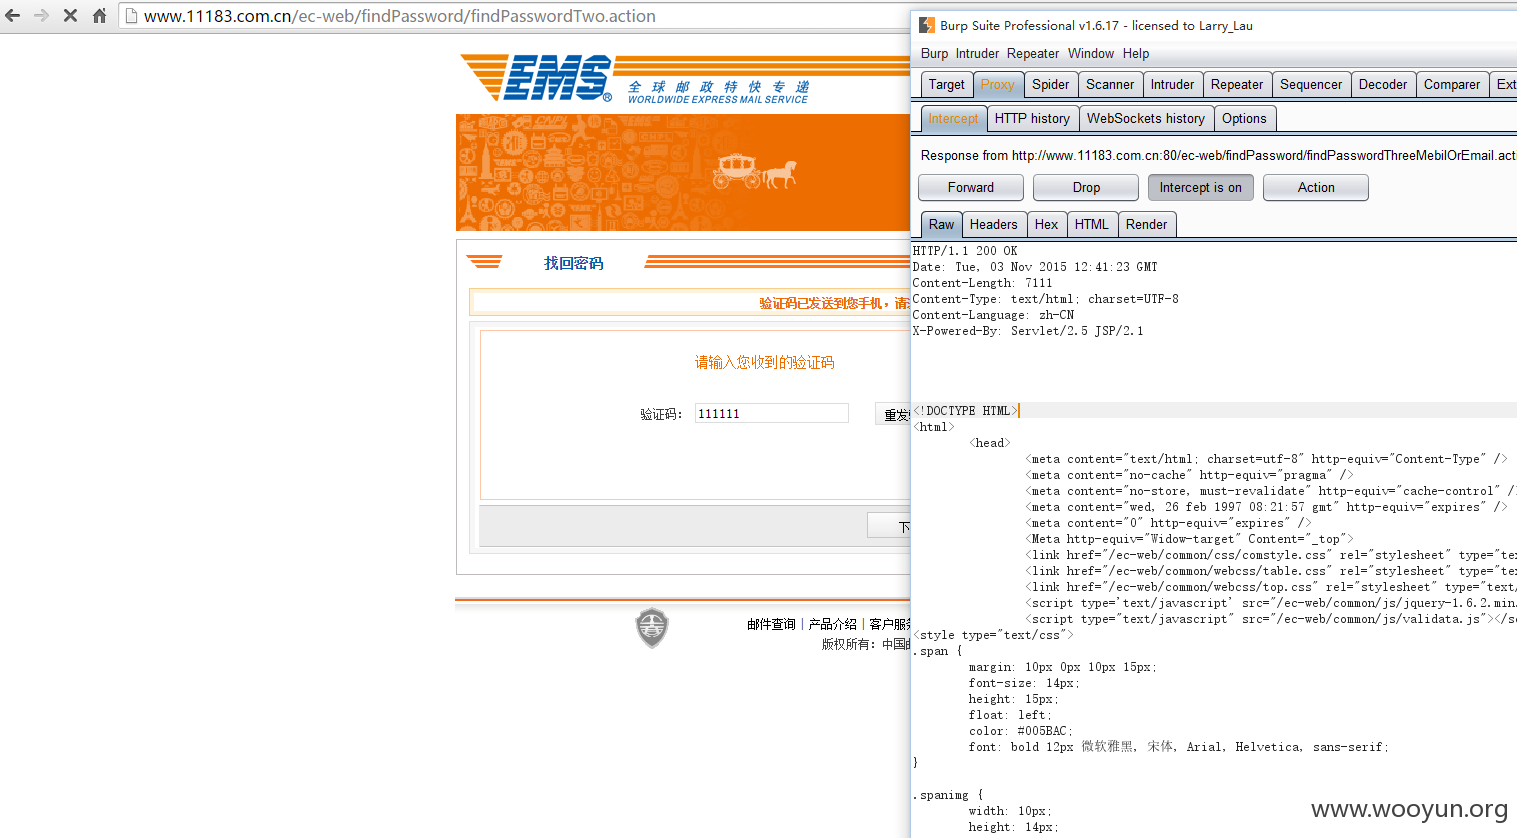
Task: Open the Burp menu
Action: tap(934, 54)
